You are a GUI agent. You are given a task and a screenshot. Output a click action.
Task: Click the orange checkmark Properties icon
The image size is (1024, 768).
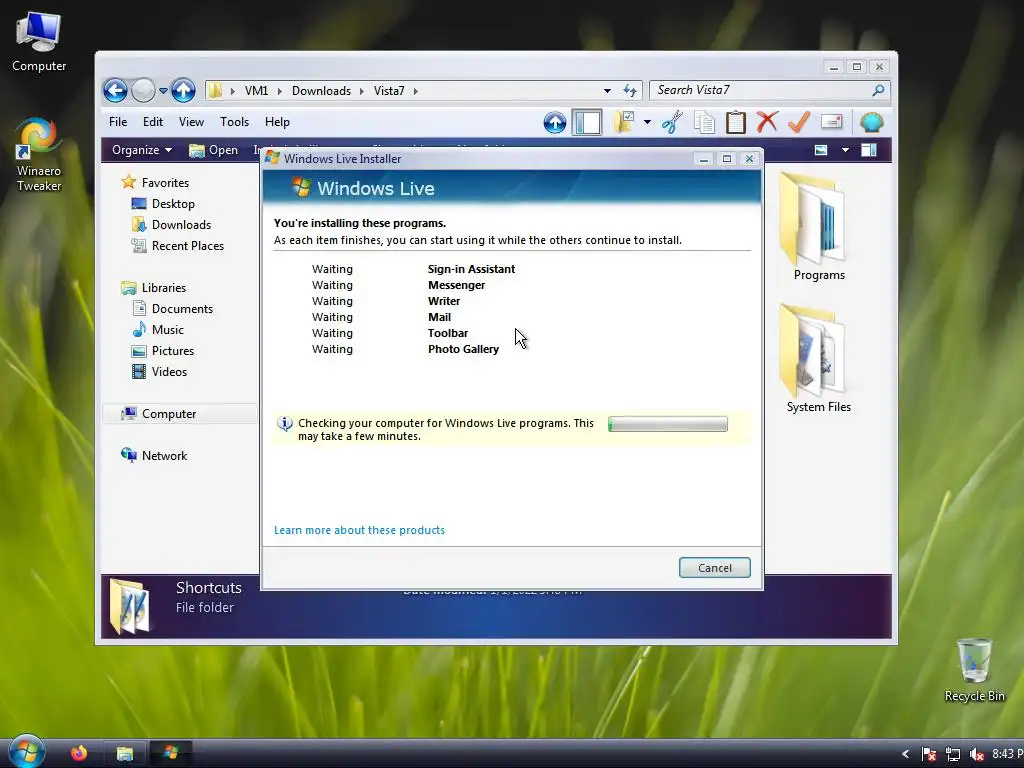[x=799, y=122]
